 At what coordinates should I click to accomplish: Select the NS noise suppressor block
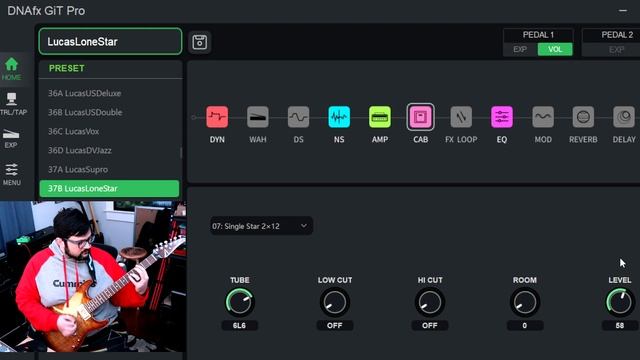[339, 117]
